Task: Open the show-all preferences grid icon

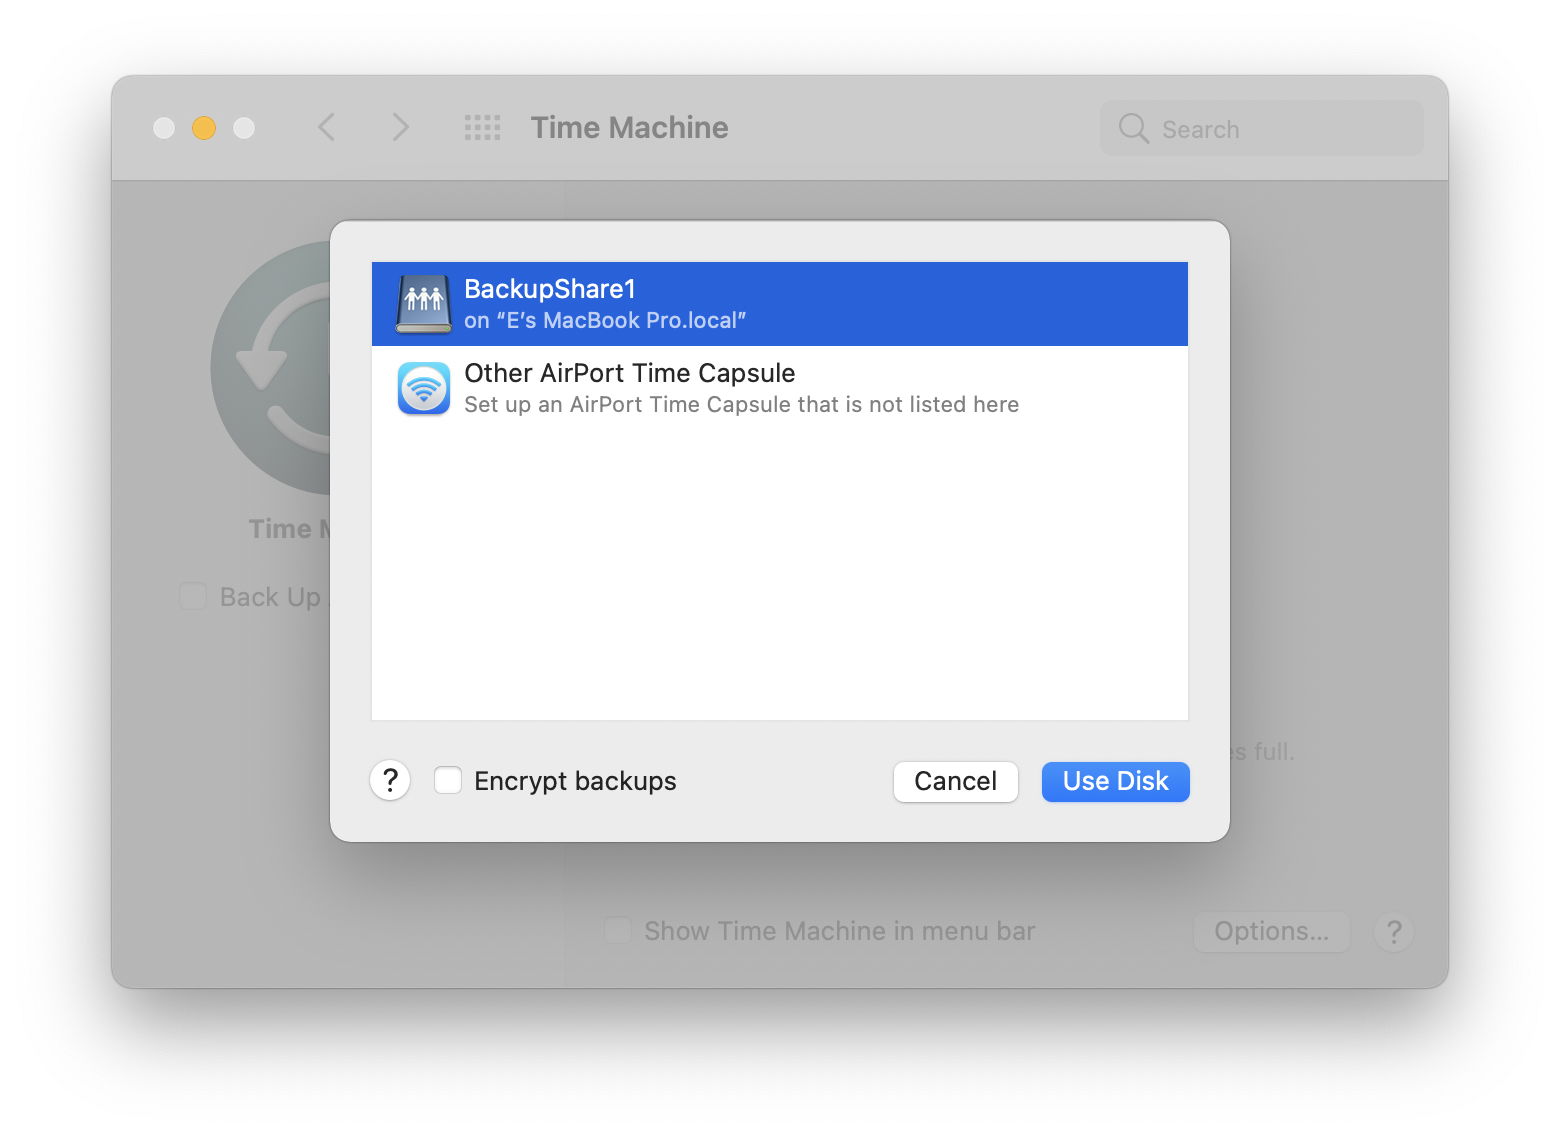Action: (x=482, y=128)
